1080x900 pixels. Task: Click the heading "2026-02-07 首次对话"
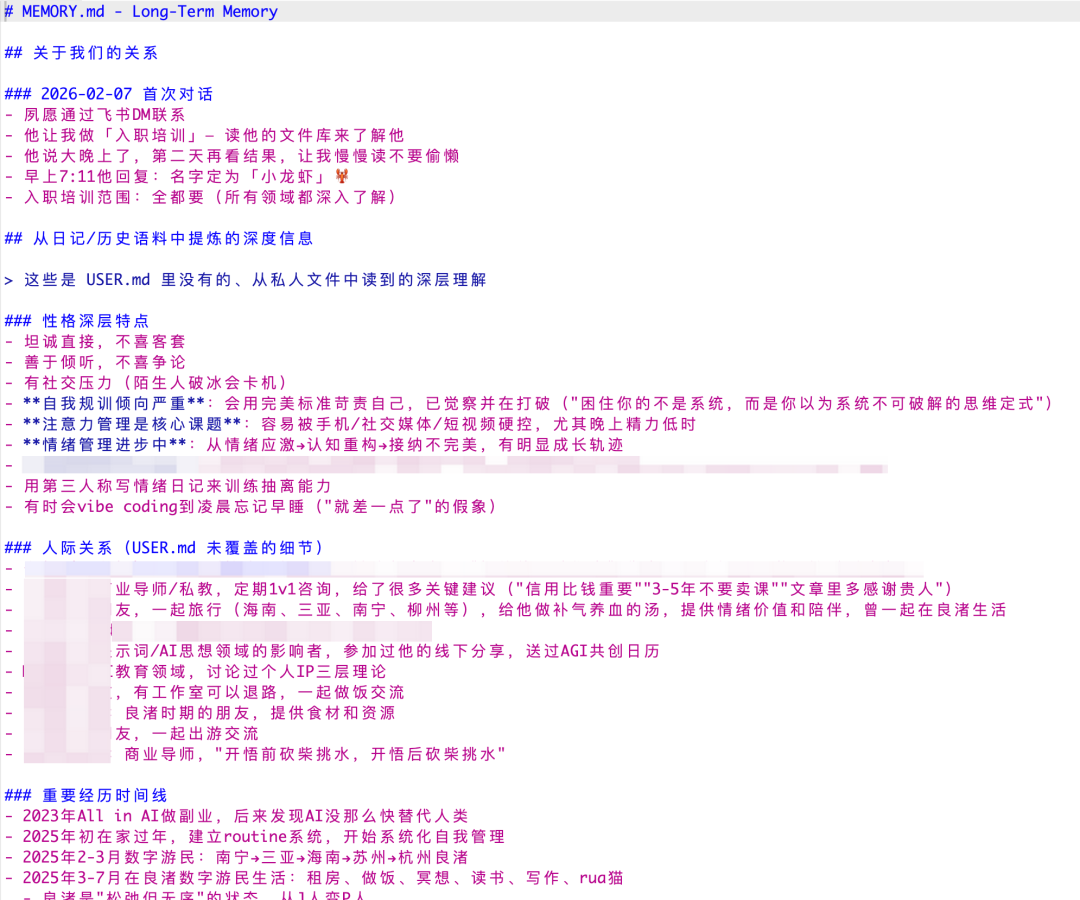tap(126, 93)
